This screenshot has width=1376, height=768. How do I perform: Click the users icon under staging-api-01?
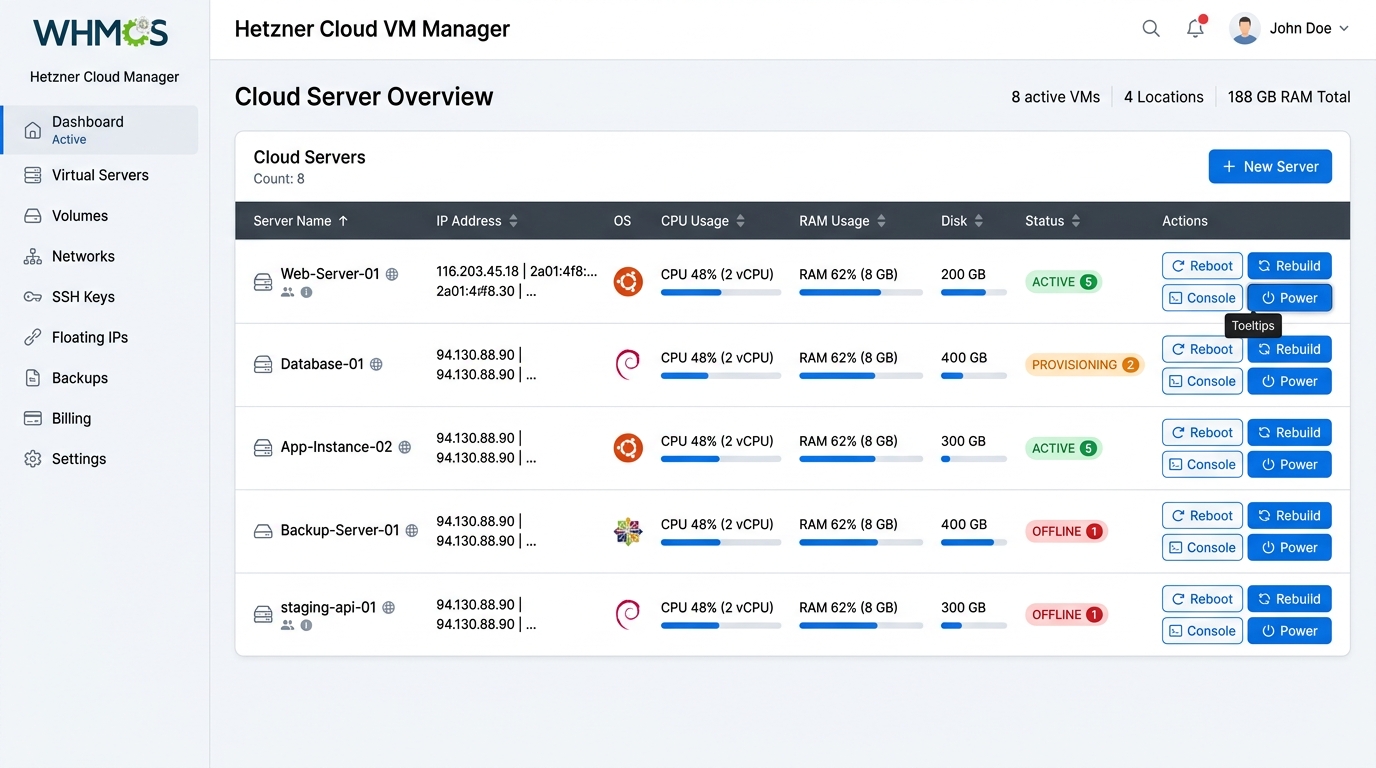pos(288,625)
